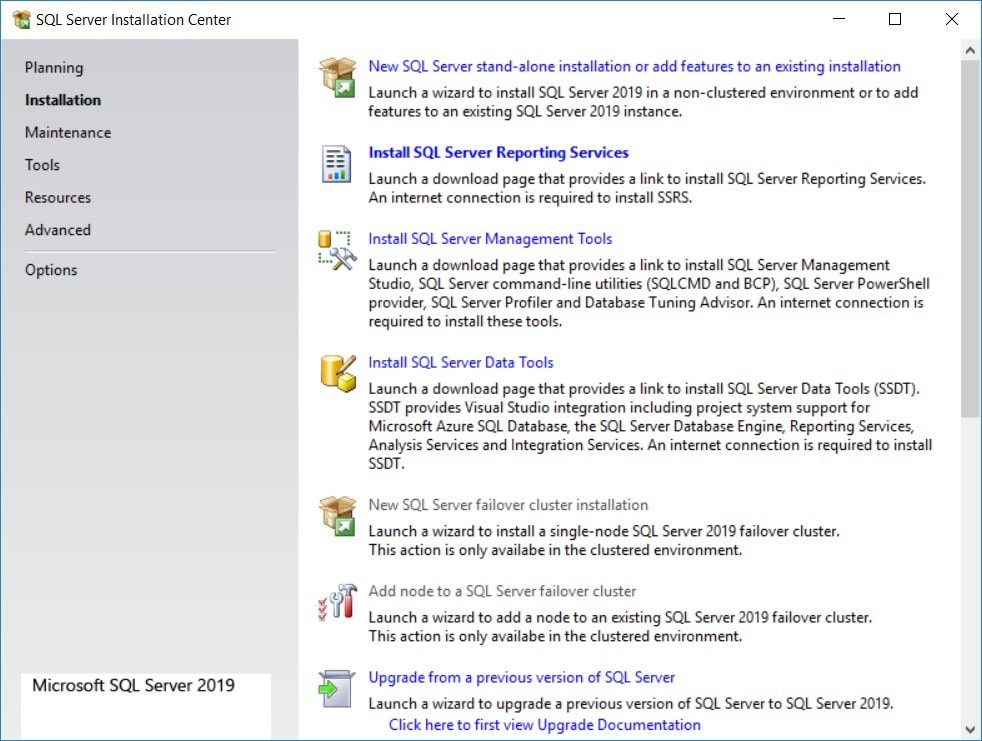
Task: Open the Resources section
Action: point(57,197)
